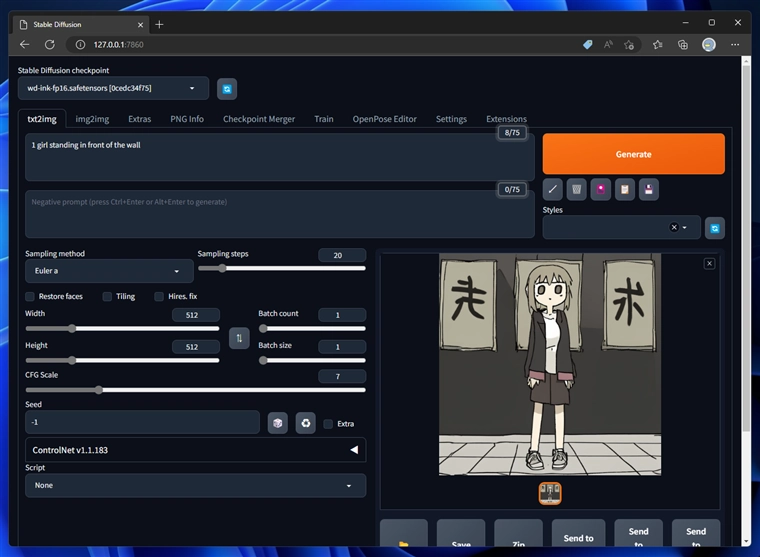This screenshot has width=760, height=557.
Task: Swap width and height with arrows icon
Action: (239, 338)
